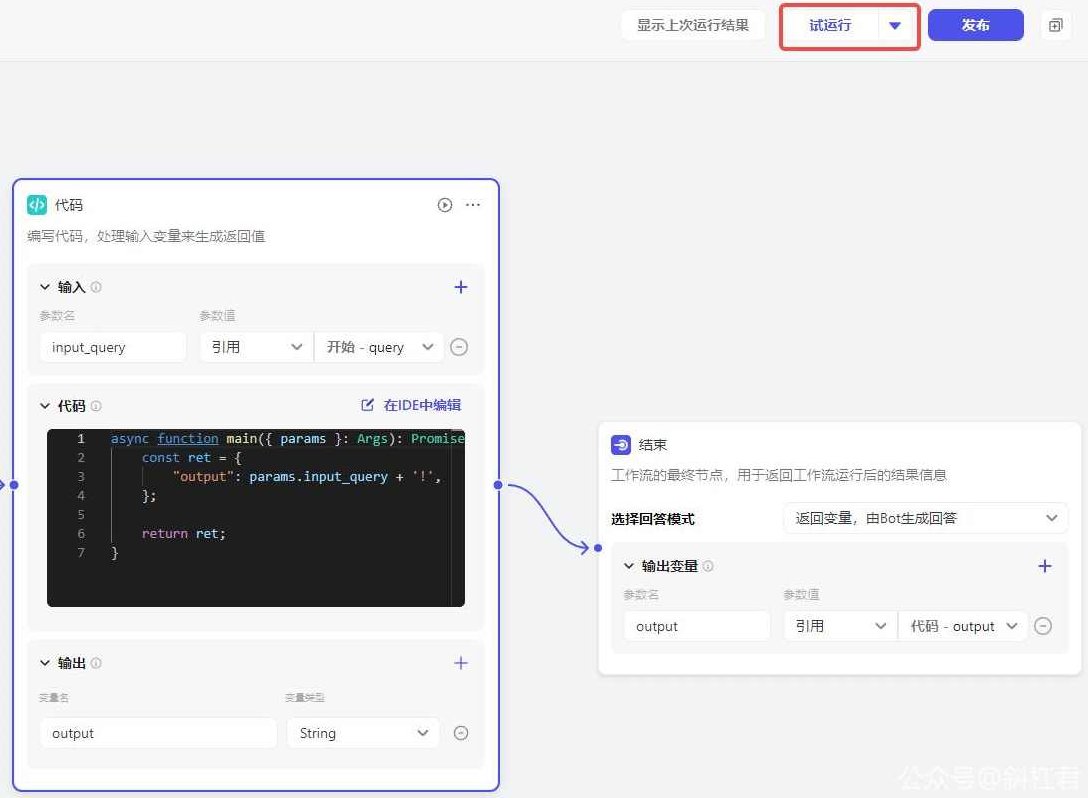
Task: Click the code node's </> icon
Action: (x=37, y=205)
